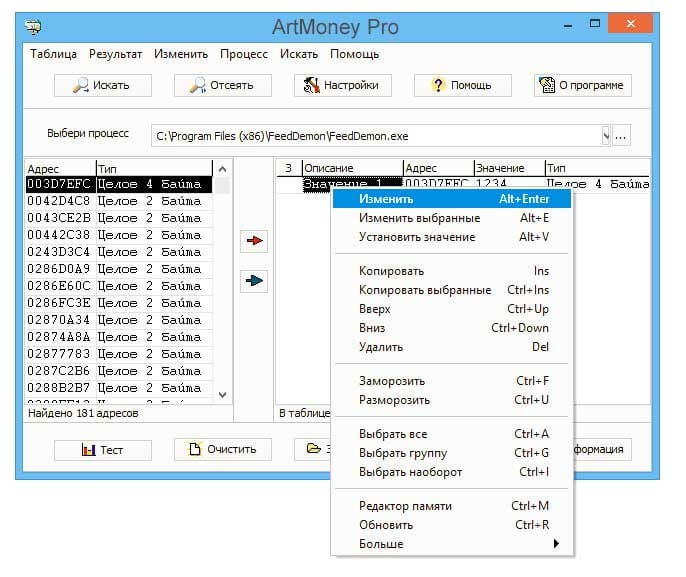
Task: Select address row 0286FC3E
Action: pyautogui.click(x=119, y=303)
